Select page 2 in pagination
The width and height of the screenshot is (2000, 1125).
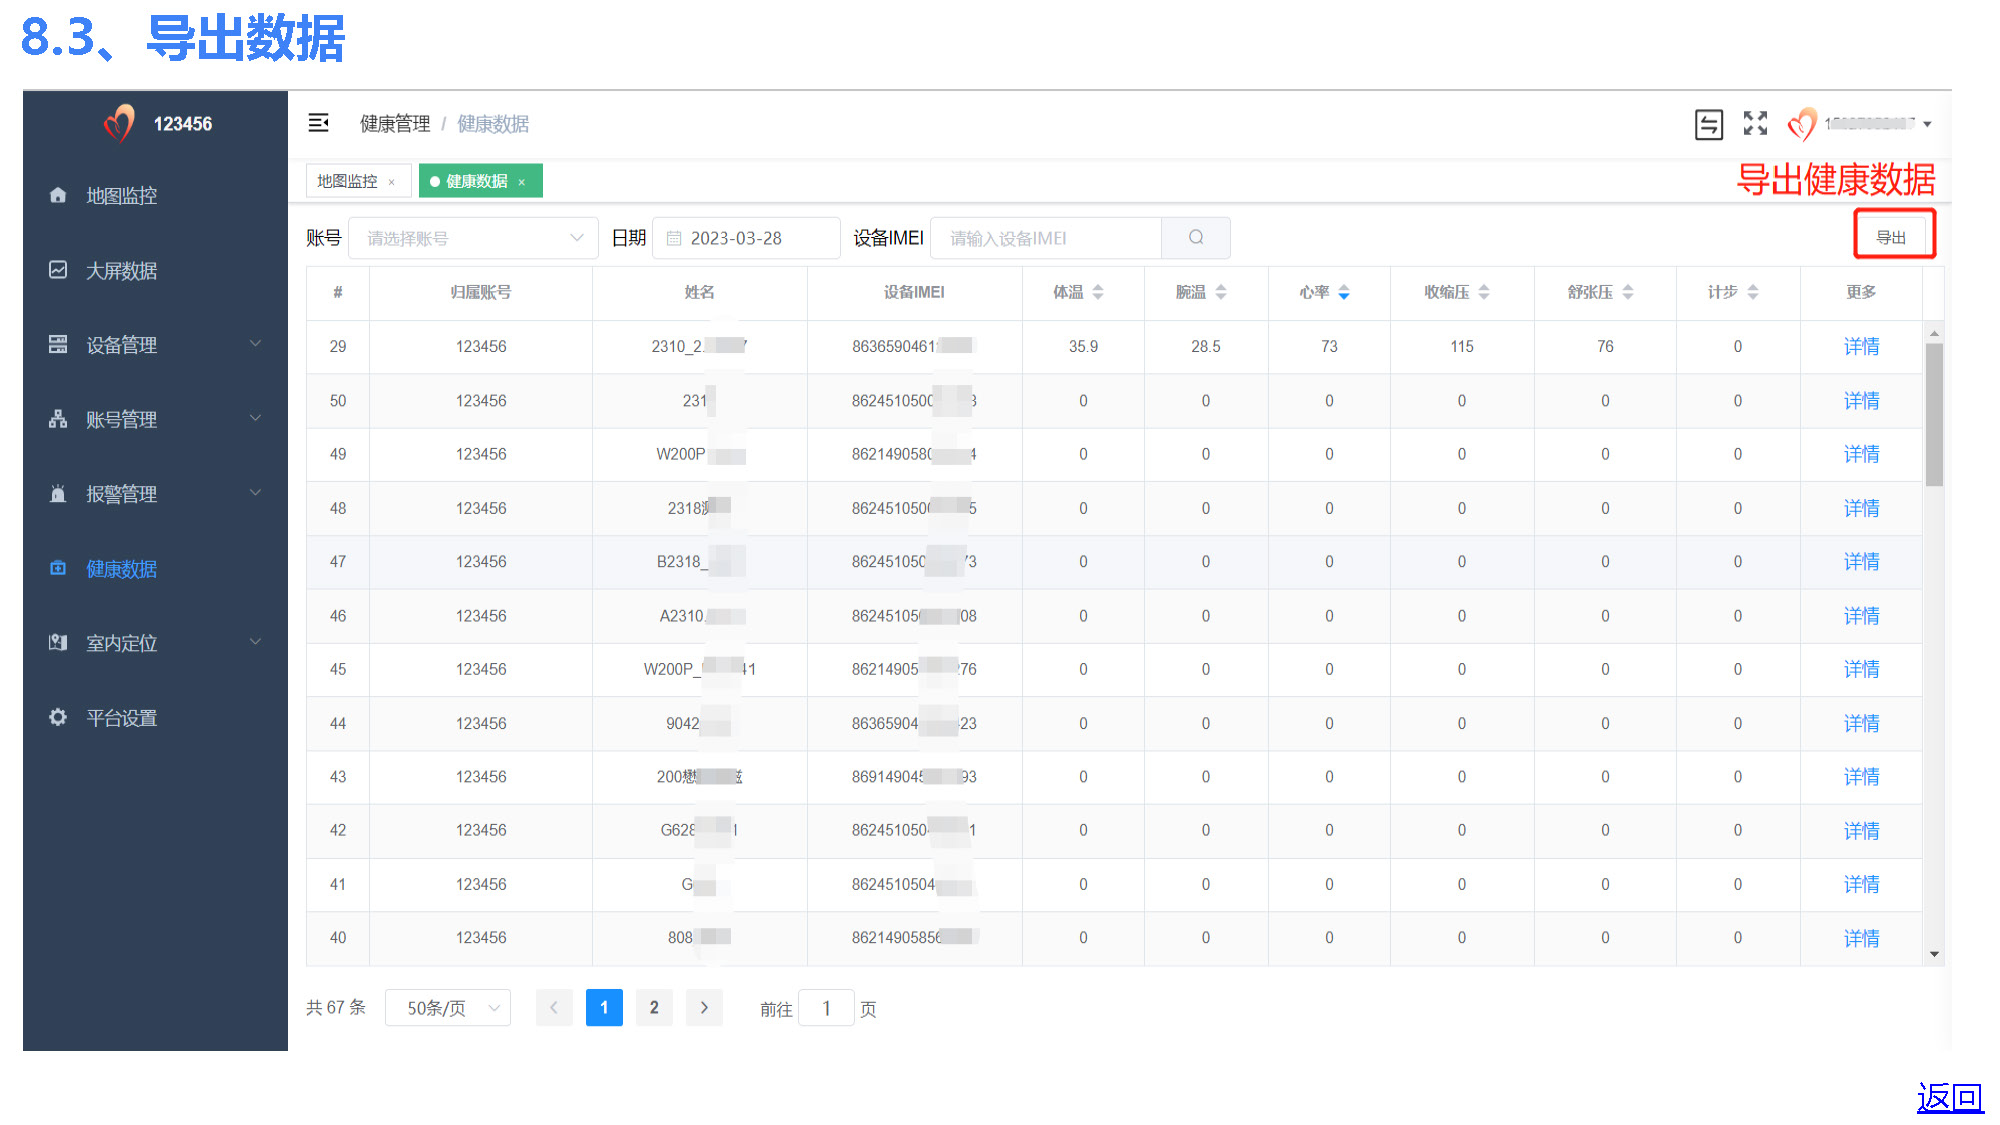654,1008
